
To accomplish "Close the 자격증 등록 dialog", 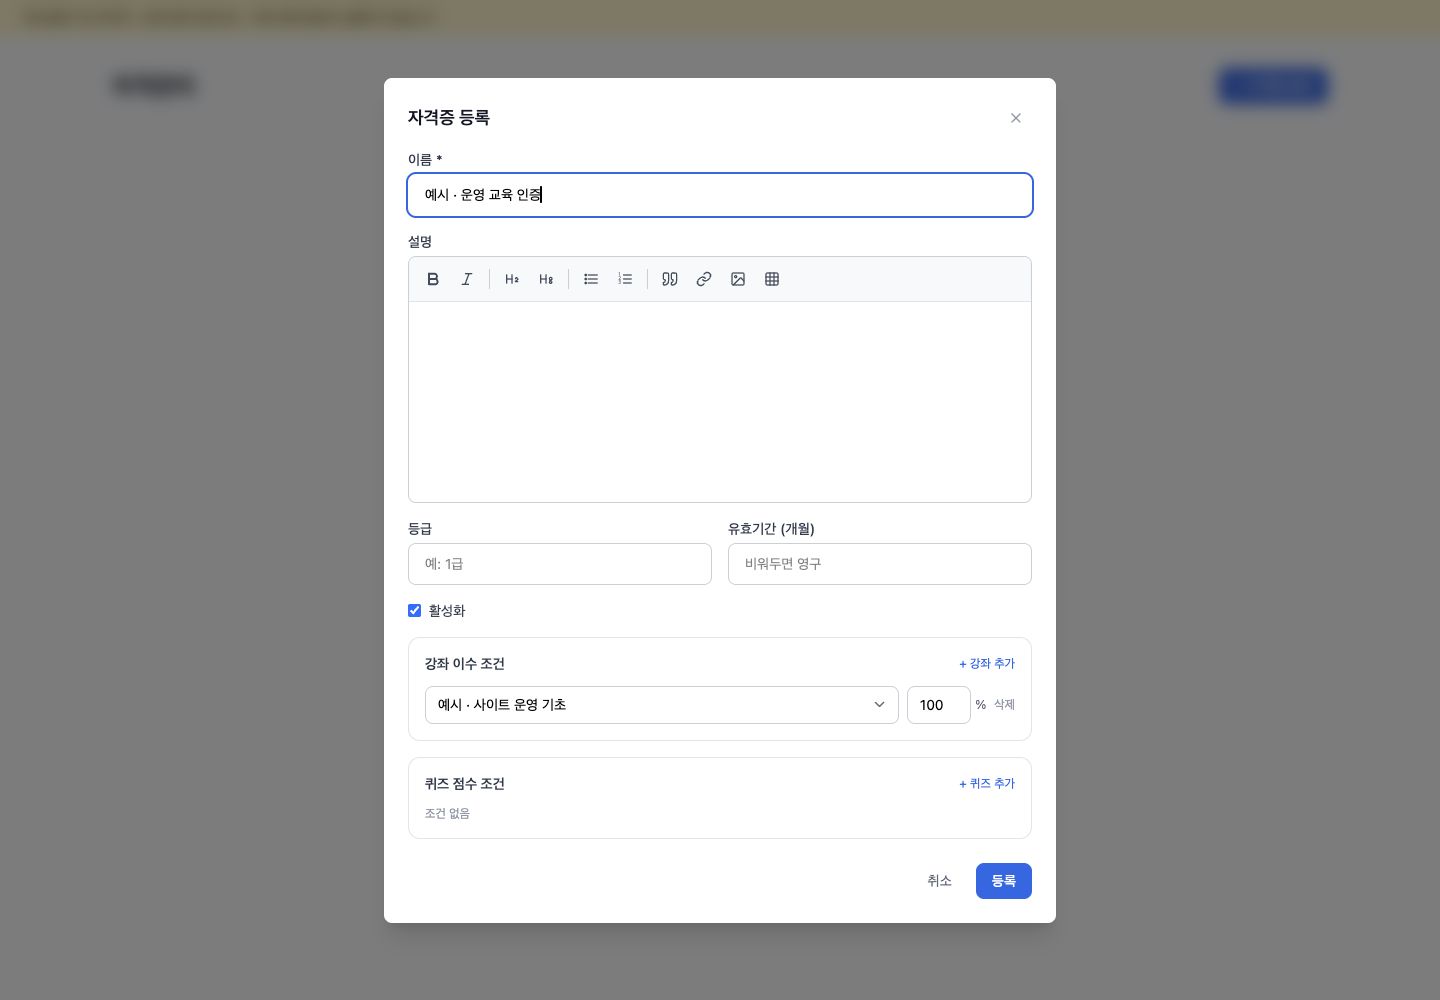I will 1016,118.
